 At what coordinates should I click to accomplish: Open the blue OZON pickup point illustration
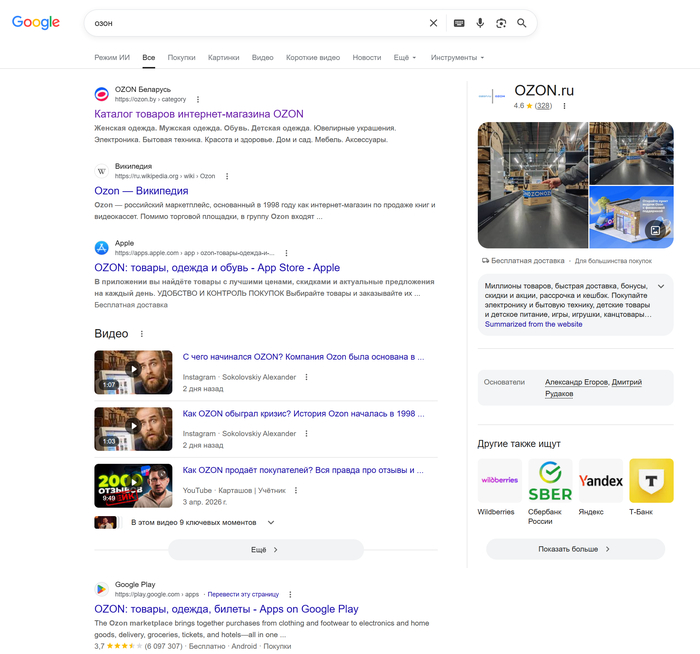click(x=631, y=217)
